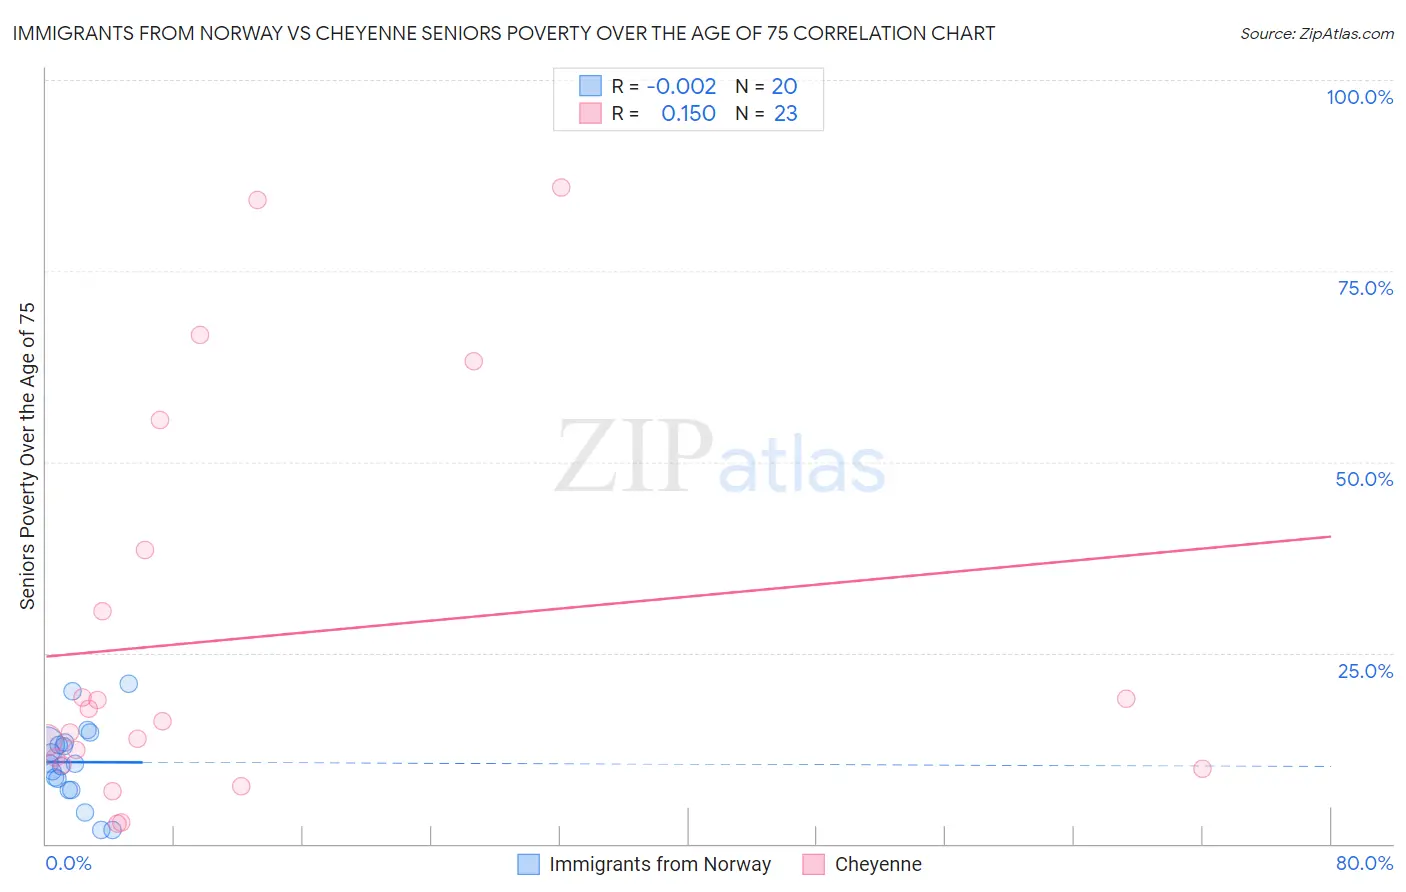
Task: Click the chart title text
Action: point(504,33)
